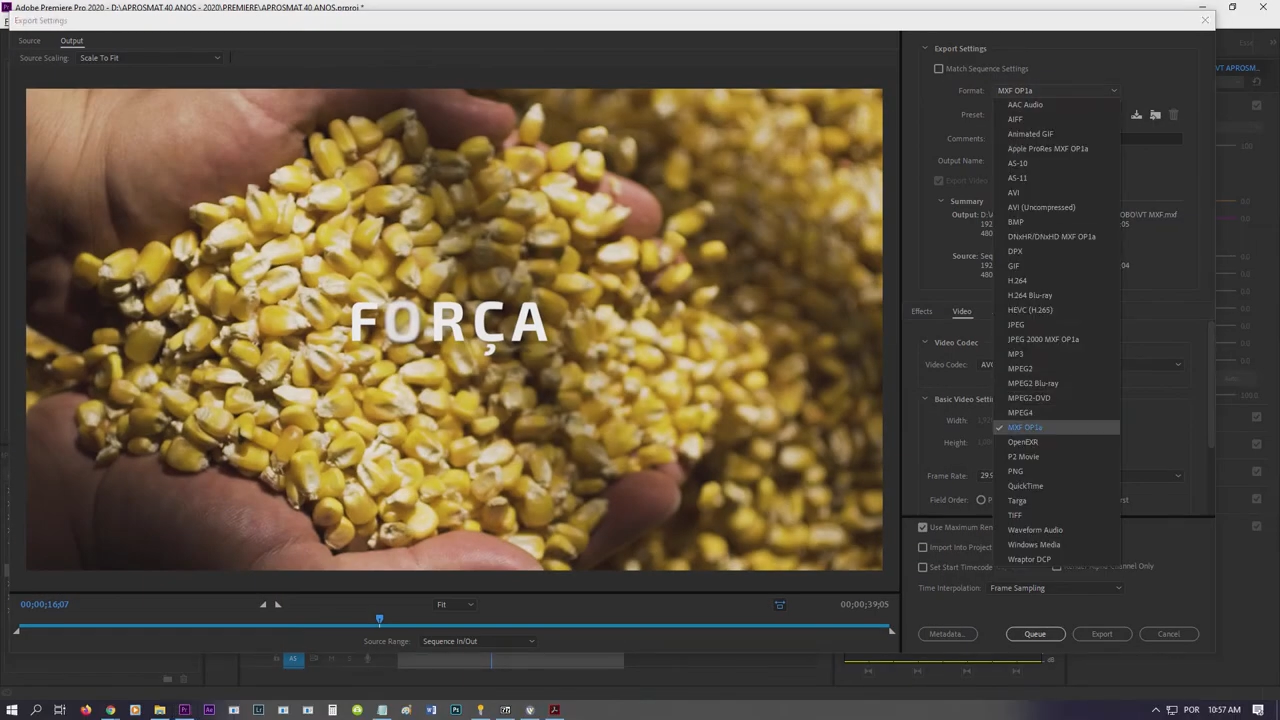This screenshot has width=1280, height=720.
Task: Expand the Source Range dropdown
Action: point(478,641)
